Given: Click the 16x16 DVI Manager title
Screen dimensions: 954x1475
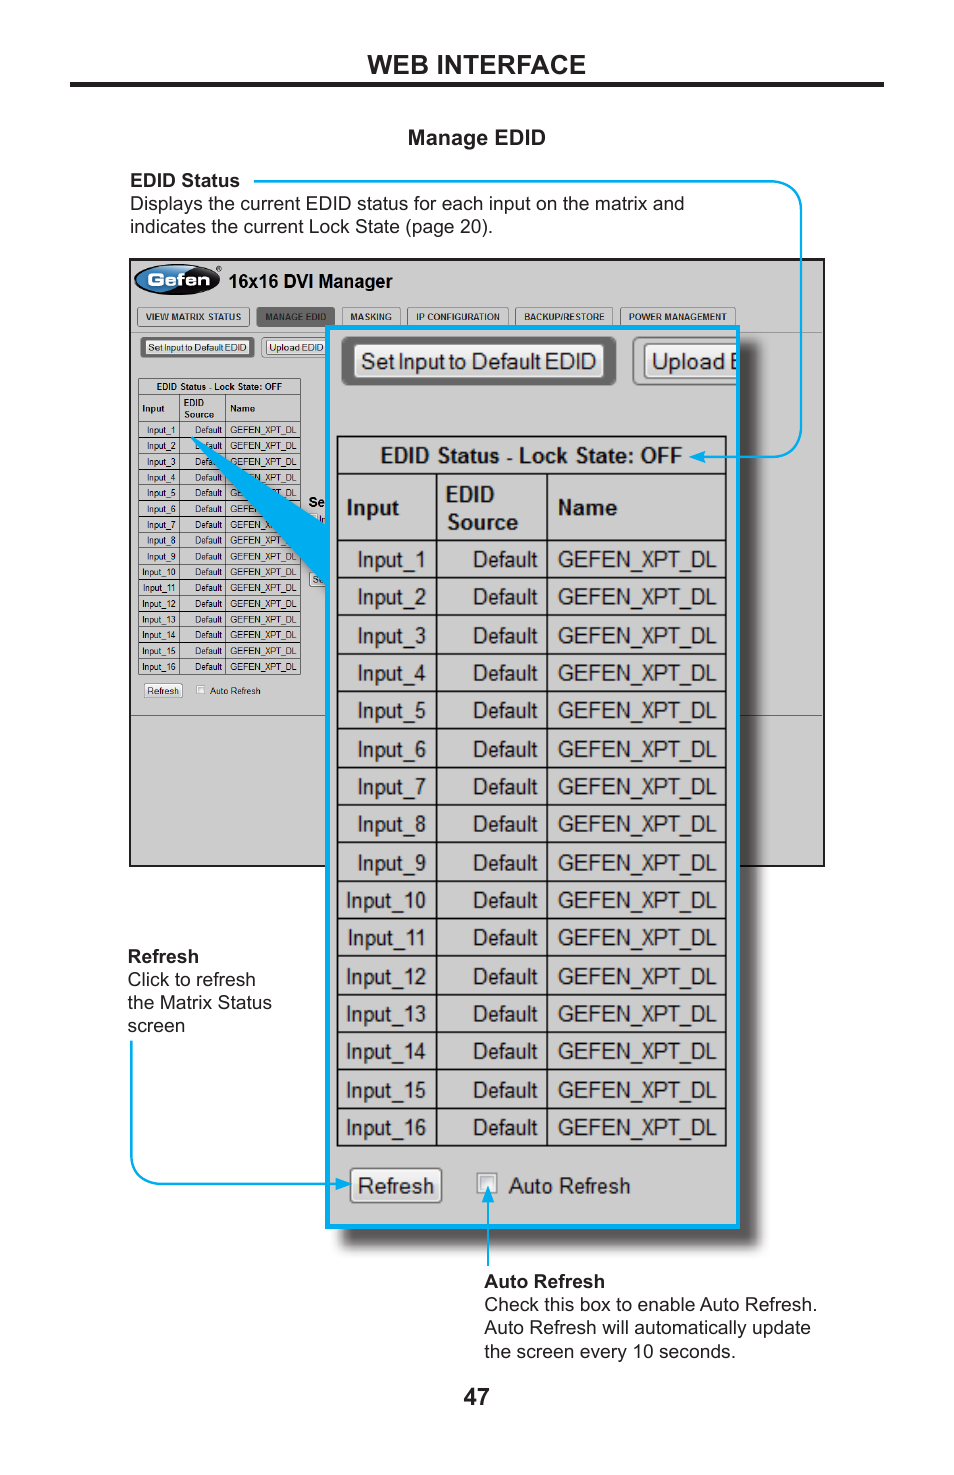Looking at the screenshot, I should [x=310, y=281].
